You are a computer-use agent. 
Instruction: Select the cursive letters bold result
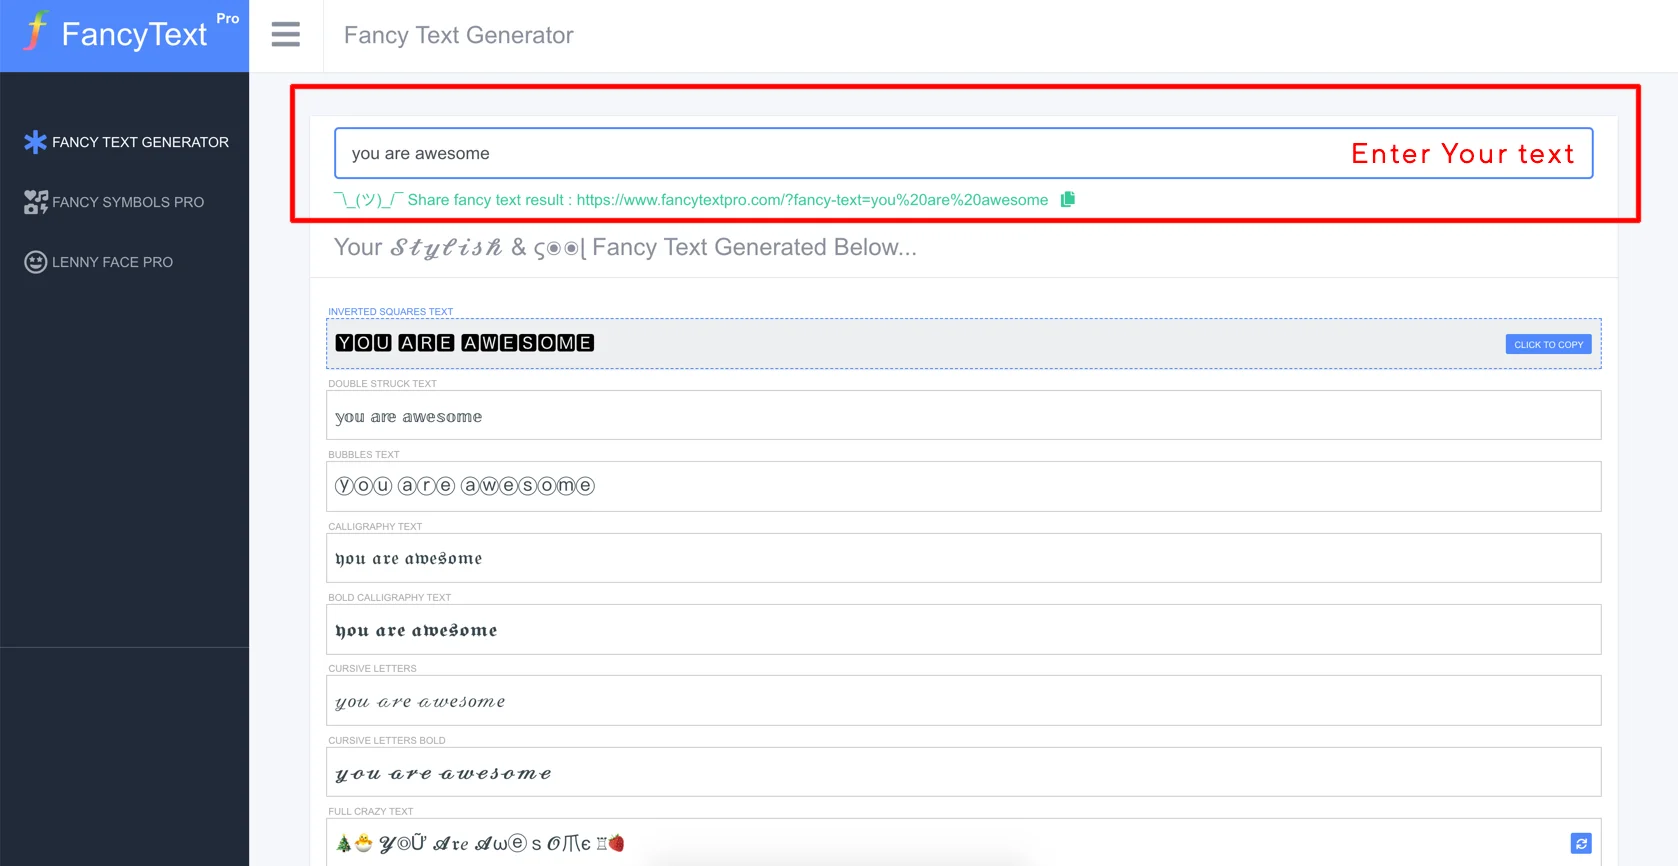click(x=963, y=772)
